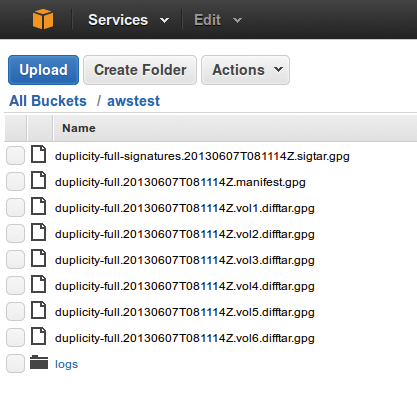Viewport: 417px width, 394px height.
Task: Check the box next to logs folder
Action: (15, 363)
